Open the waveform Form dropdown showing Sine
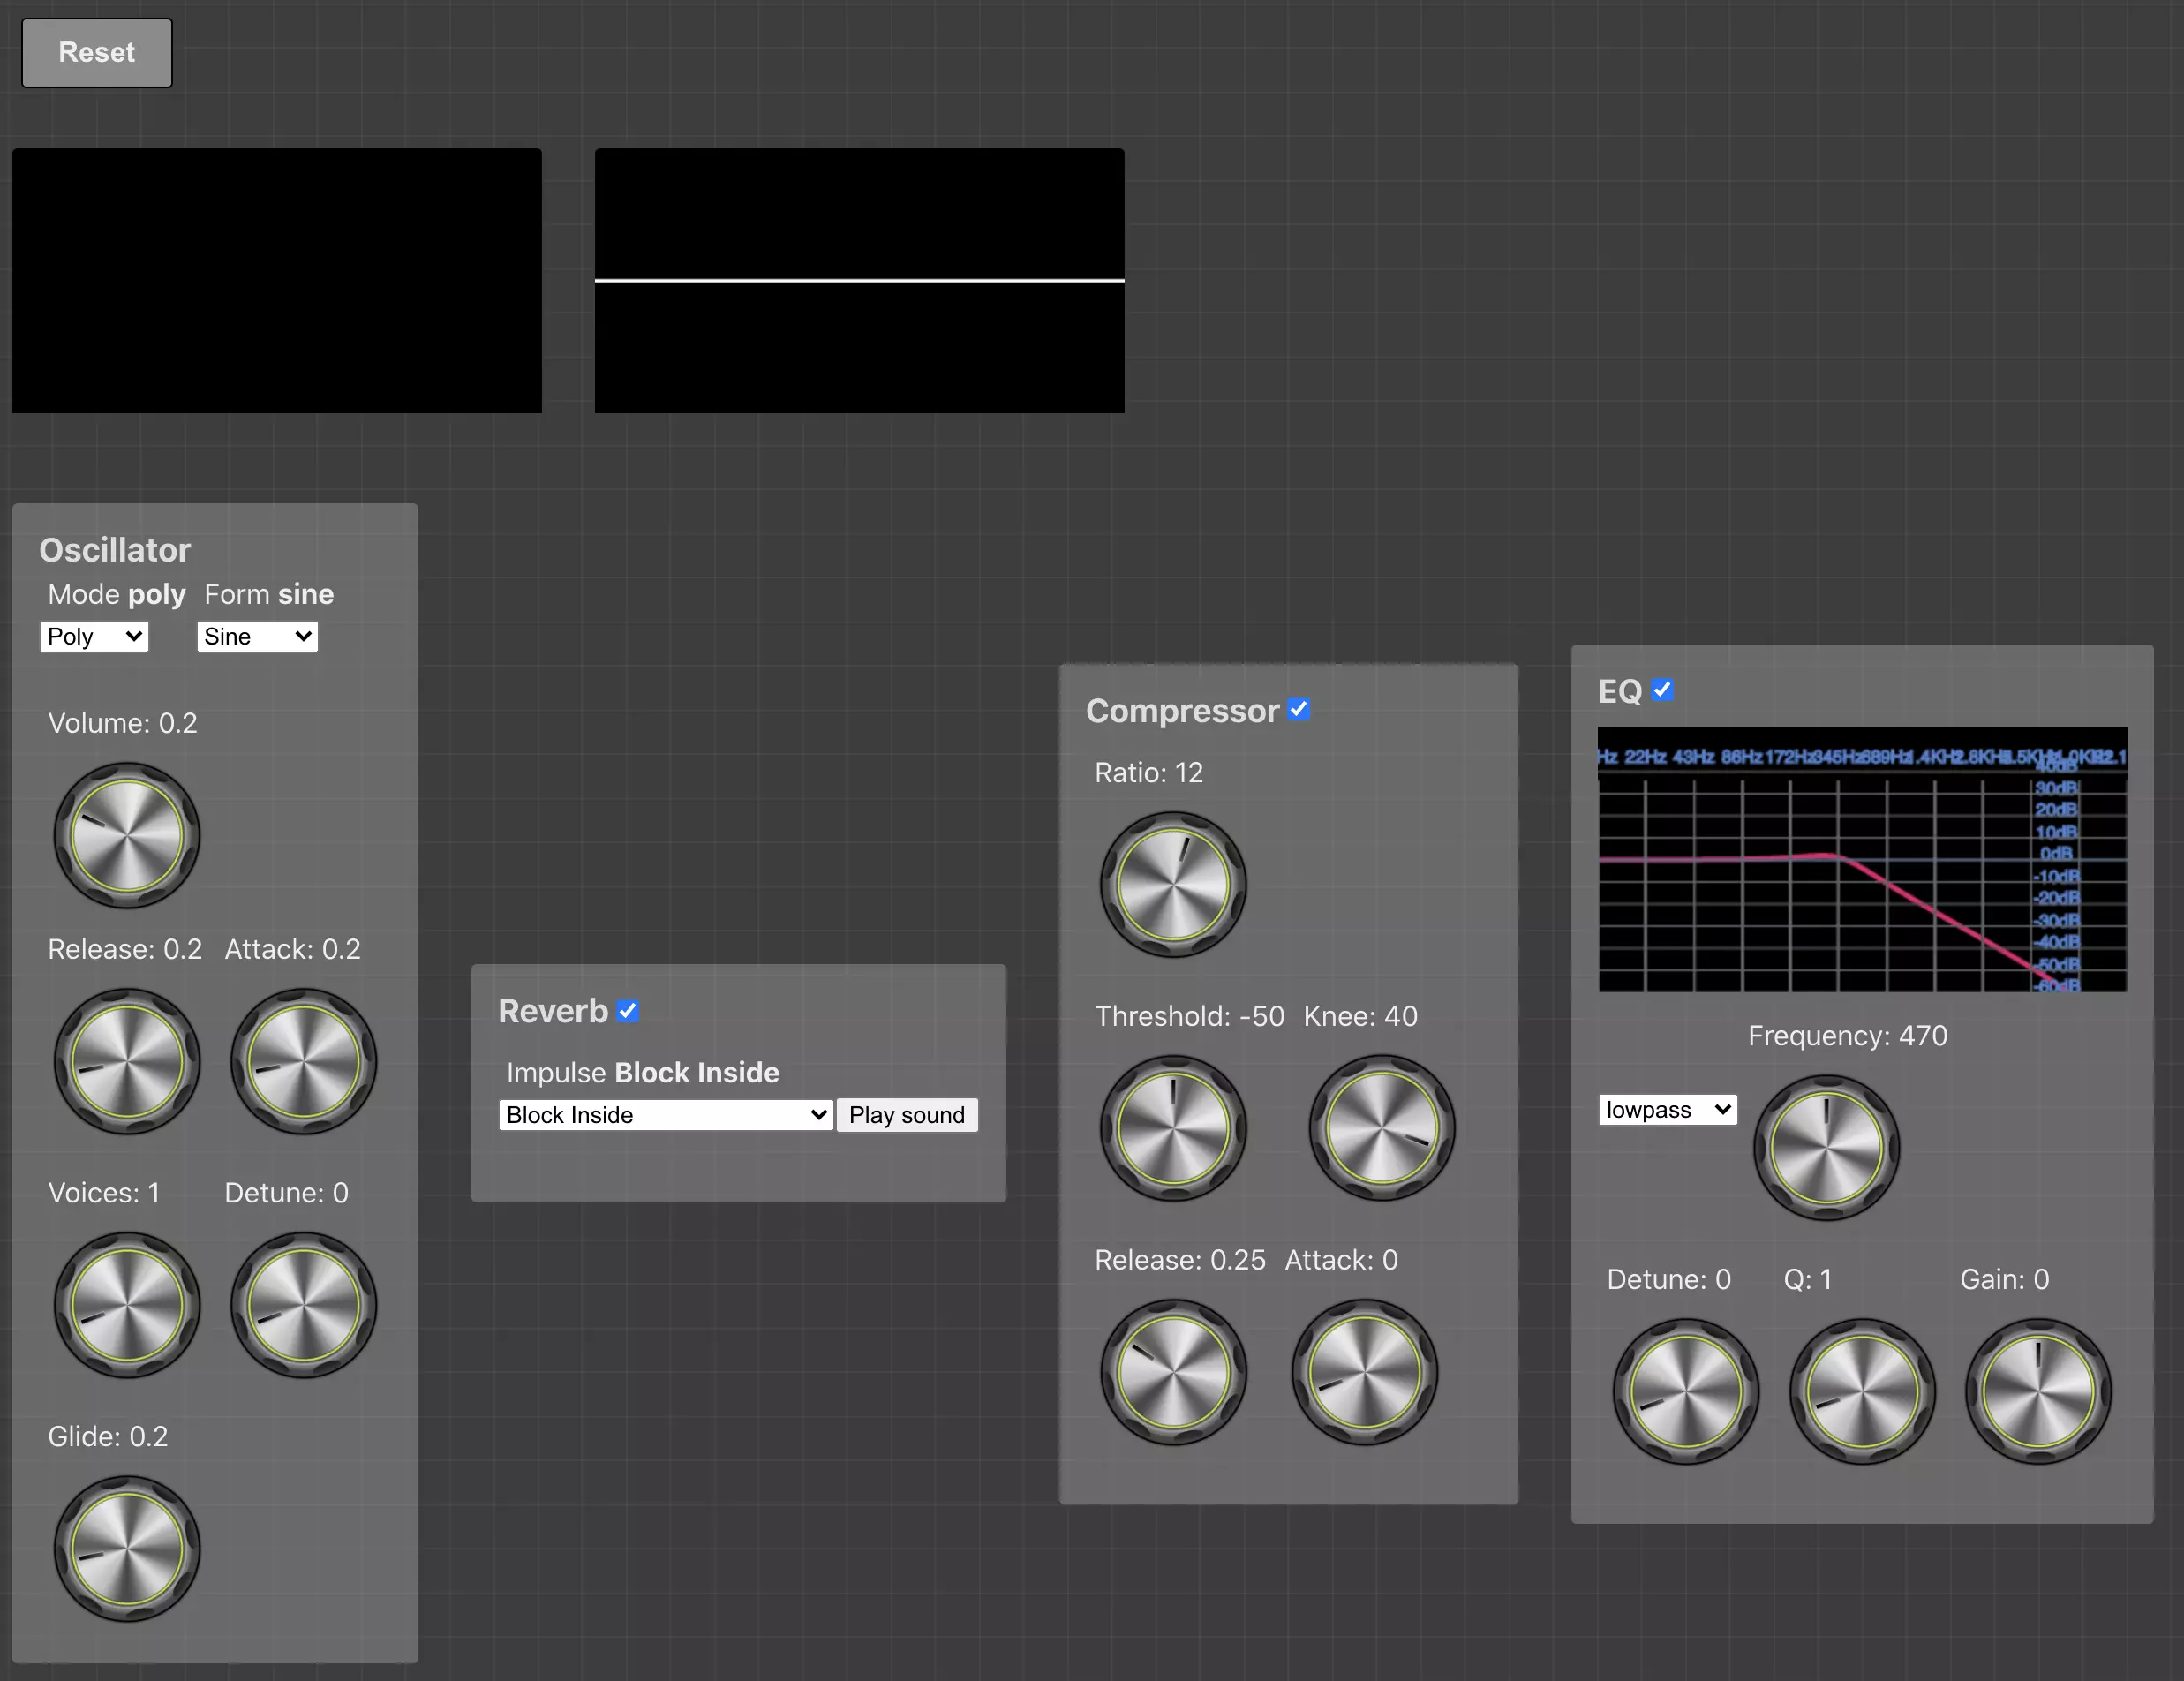The width and height of the screenshot is (2184, 1681). click(257, 636)
